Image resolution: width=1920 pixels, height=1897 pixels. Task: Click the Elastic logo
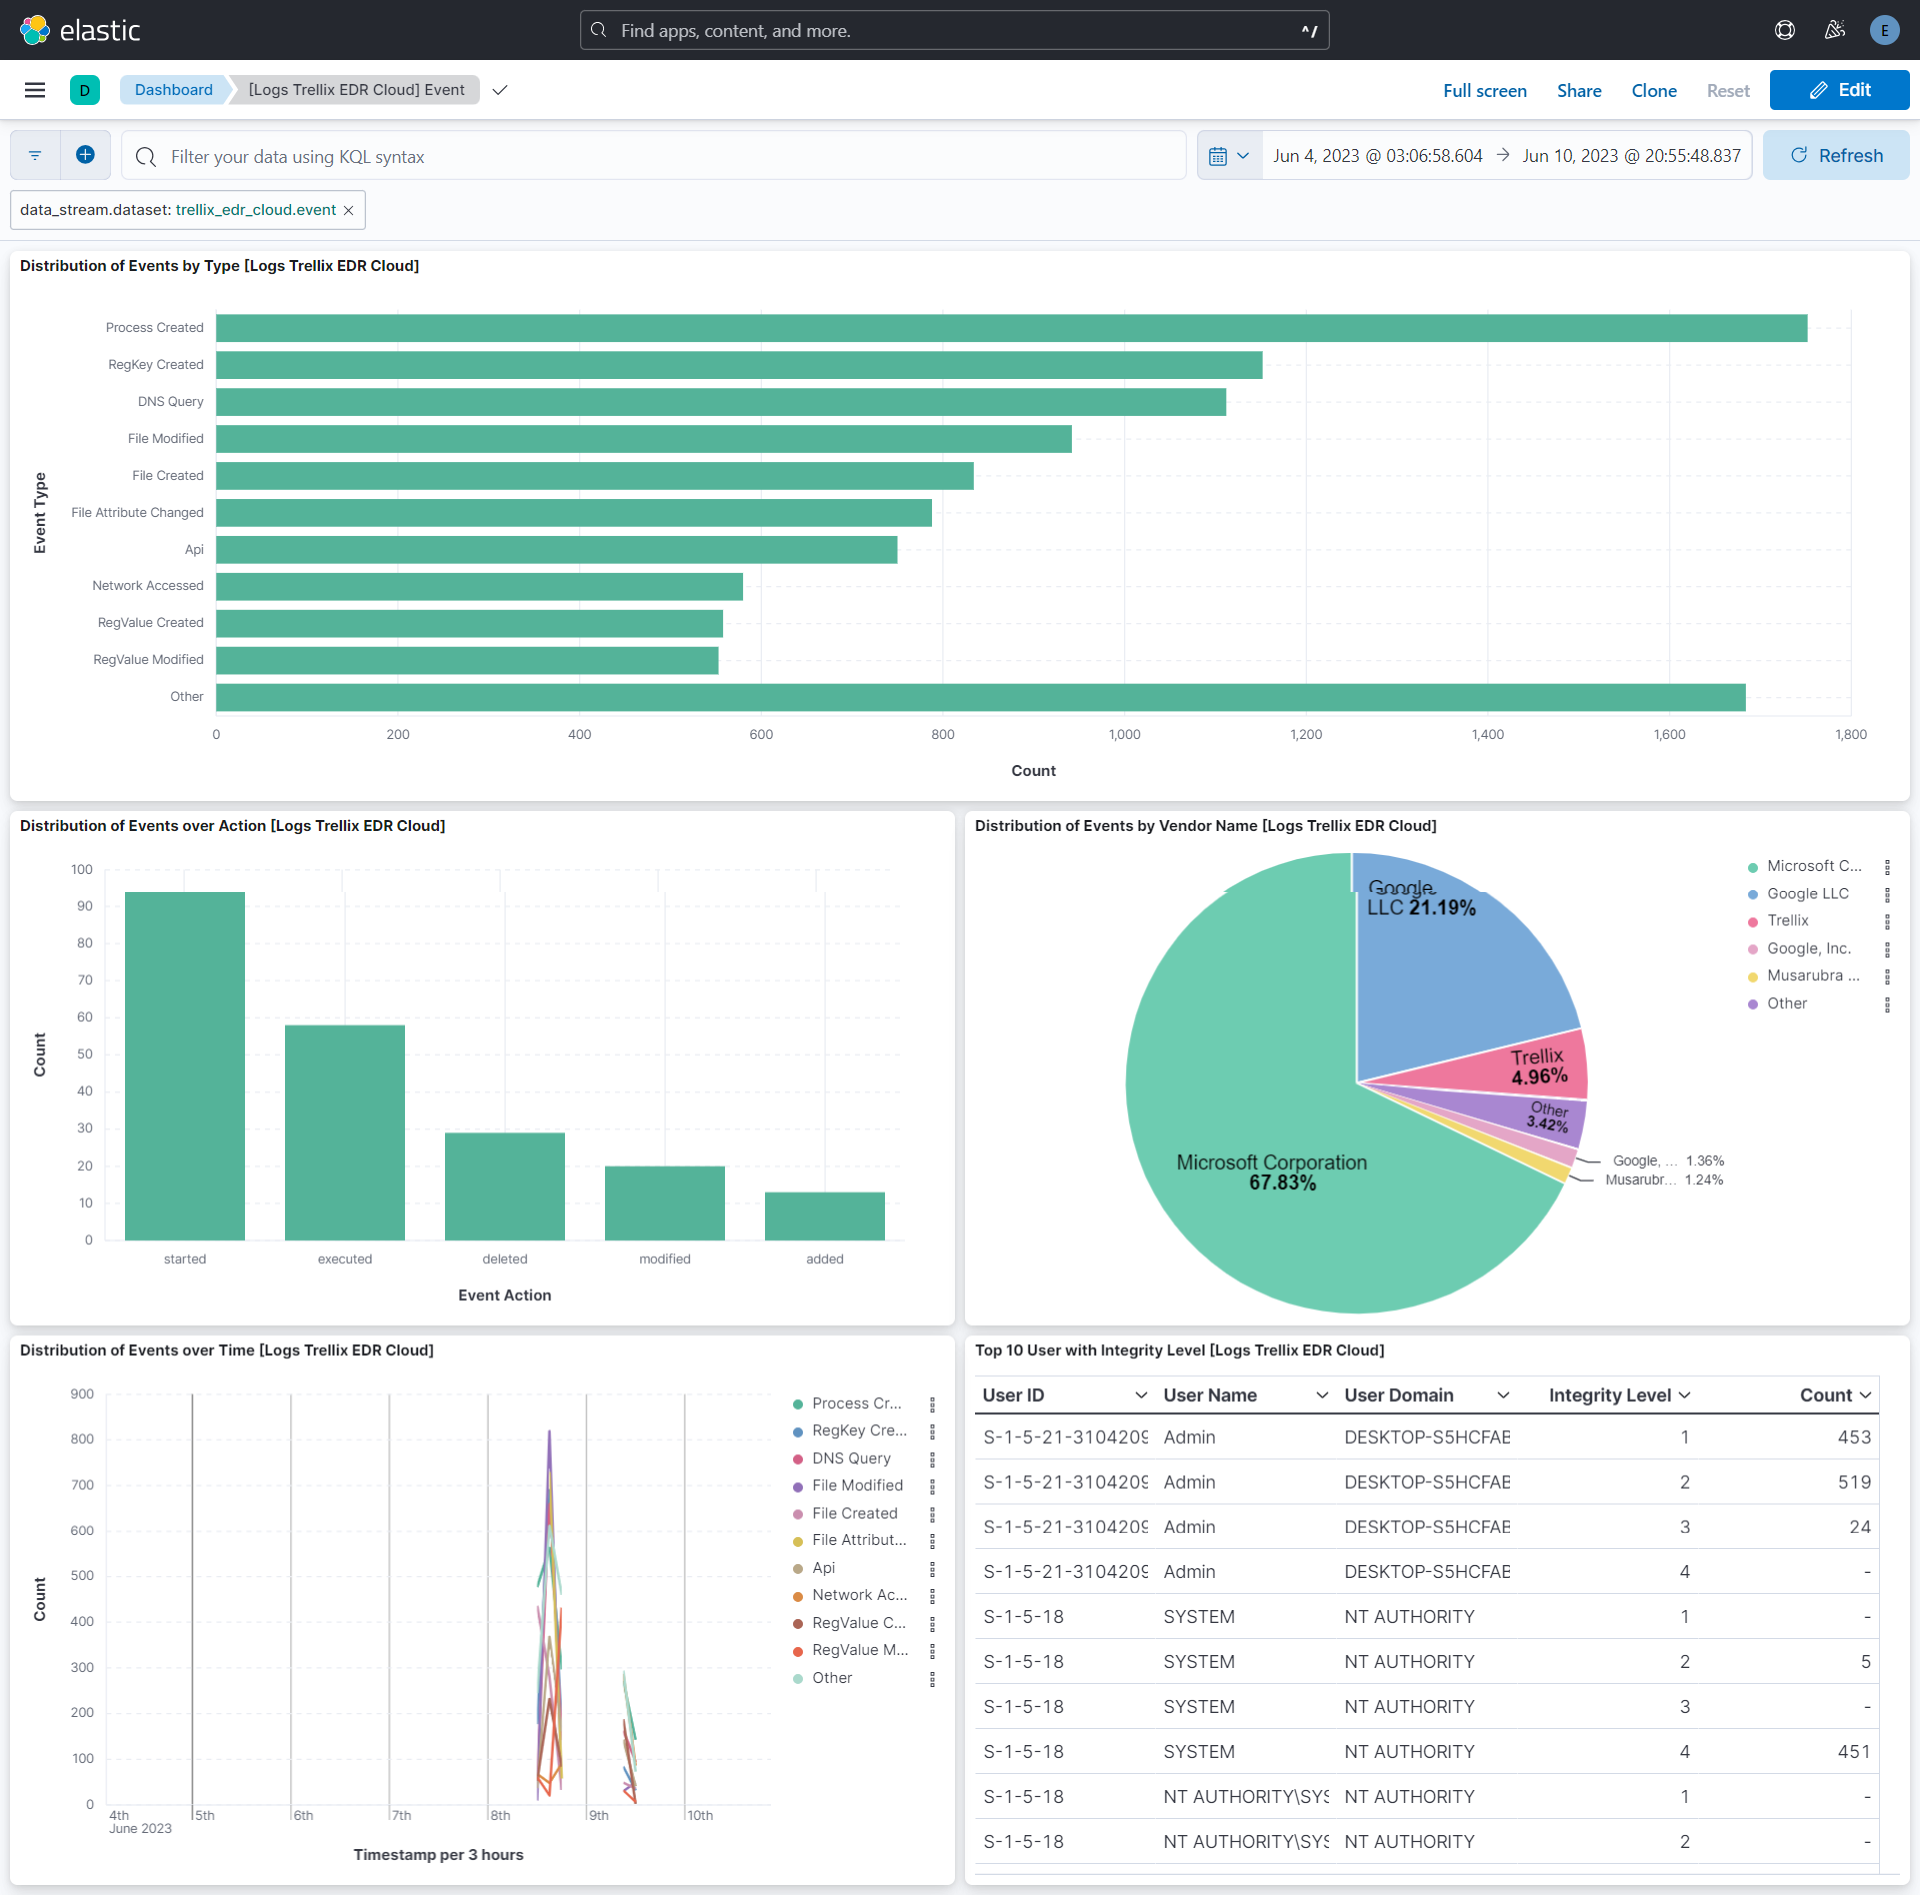(80, 30)
